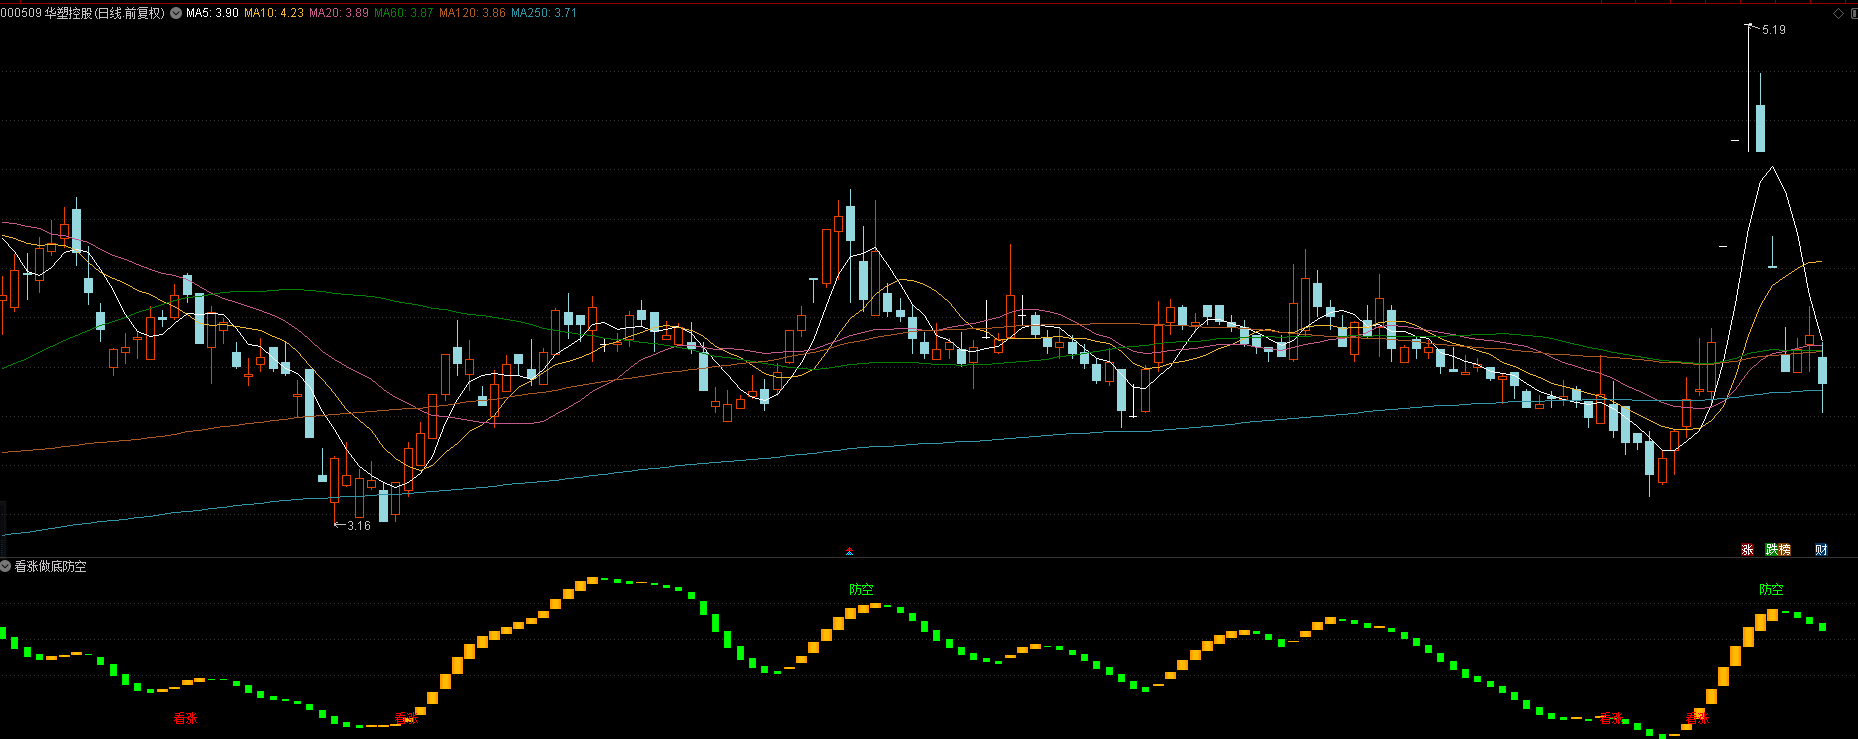Select the MA10: 4.23 label
This screenshot has height=739, width=1858.
tap(274, 13)
